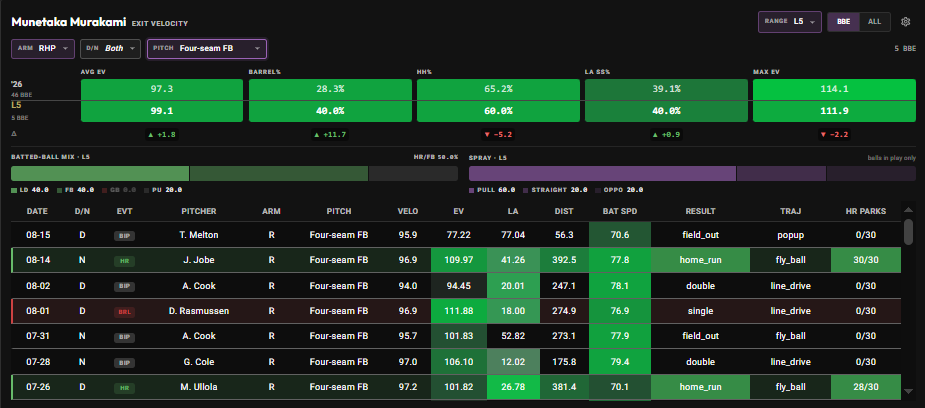Image resolution: width=925 pixels, height=408 pixels.
Task: Click the 79.4 bat speed cell
Action: coord(619,361)
